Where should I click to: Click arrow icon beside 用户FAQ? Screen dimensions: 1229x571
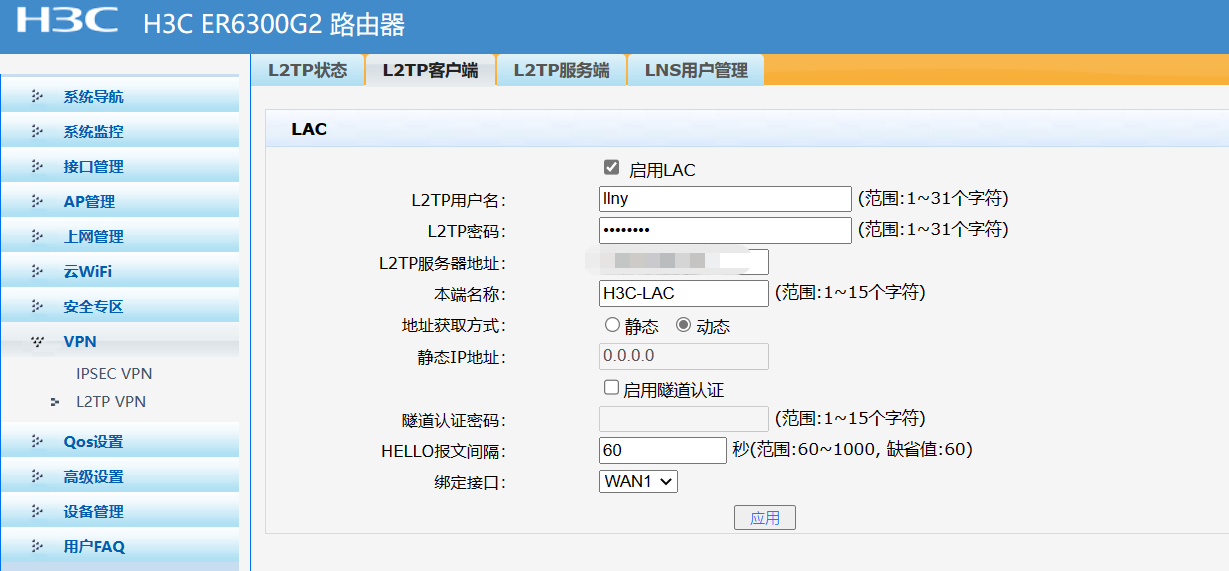(38, 547)
